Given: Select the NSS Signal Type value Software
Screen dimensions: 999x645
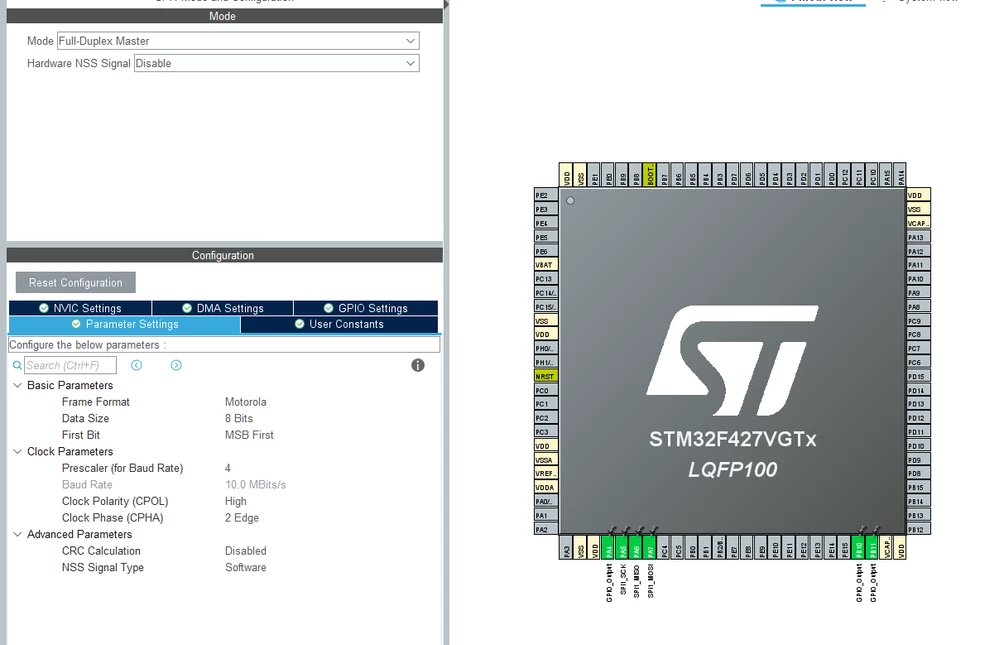Looking at the screenshot, I should coord(245,567).
